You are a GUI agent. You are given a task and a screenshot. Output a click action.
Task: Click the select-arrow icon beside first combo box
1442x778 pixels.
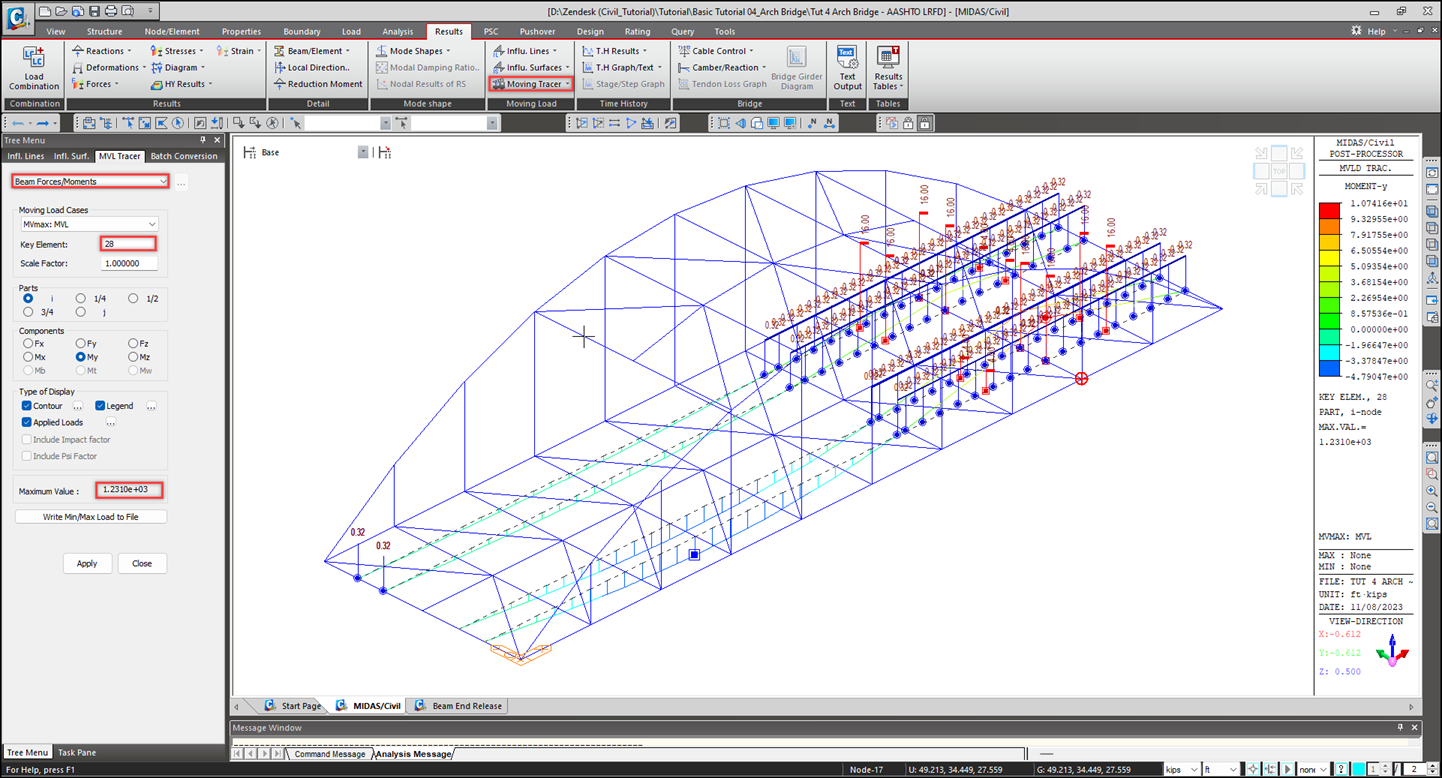[296, 123]
